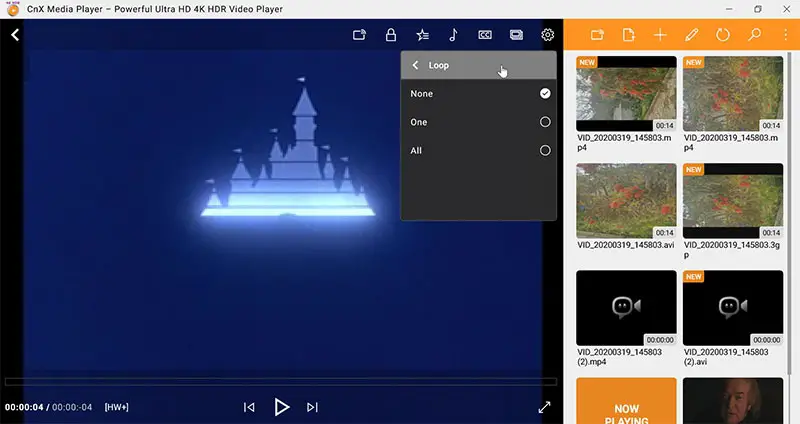Minimize the CnX Media Player window
The image size is (800, 424).
click(729, 9)
